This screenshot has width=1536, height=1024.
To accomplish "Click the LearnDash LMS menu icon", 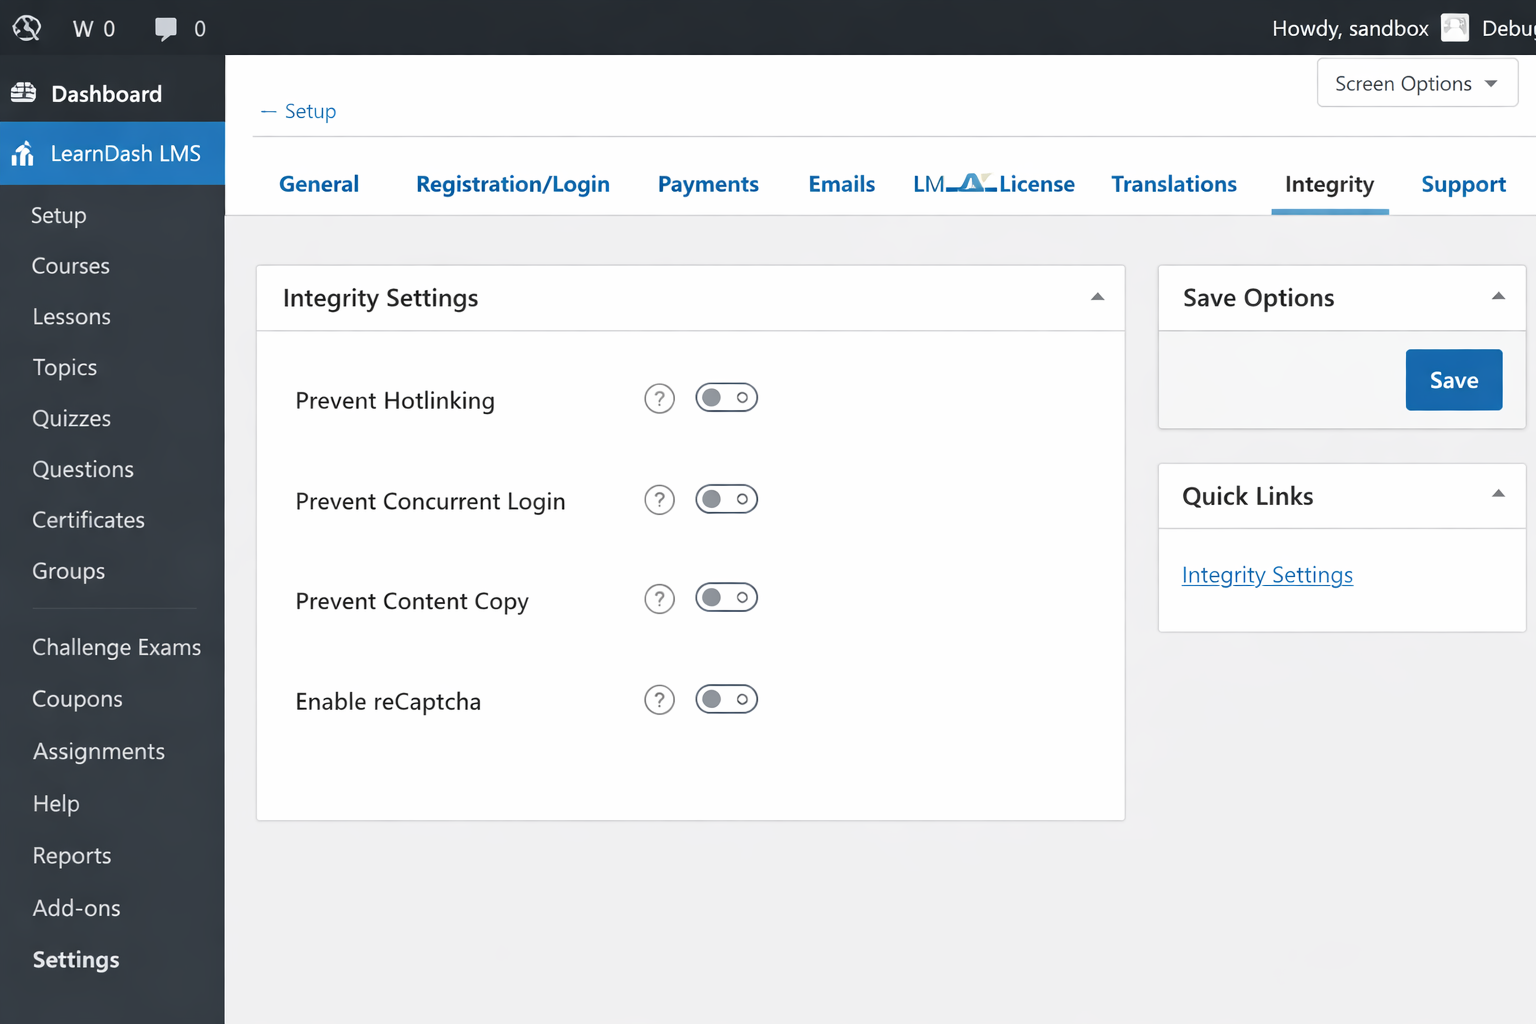I will [x=23, y=154].
